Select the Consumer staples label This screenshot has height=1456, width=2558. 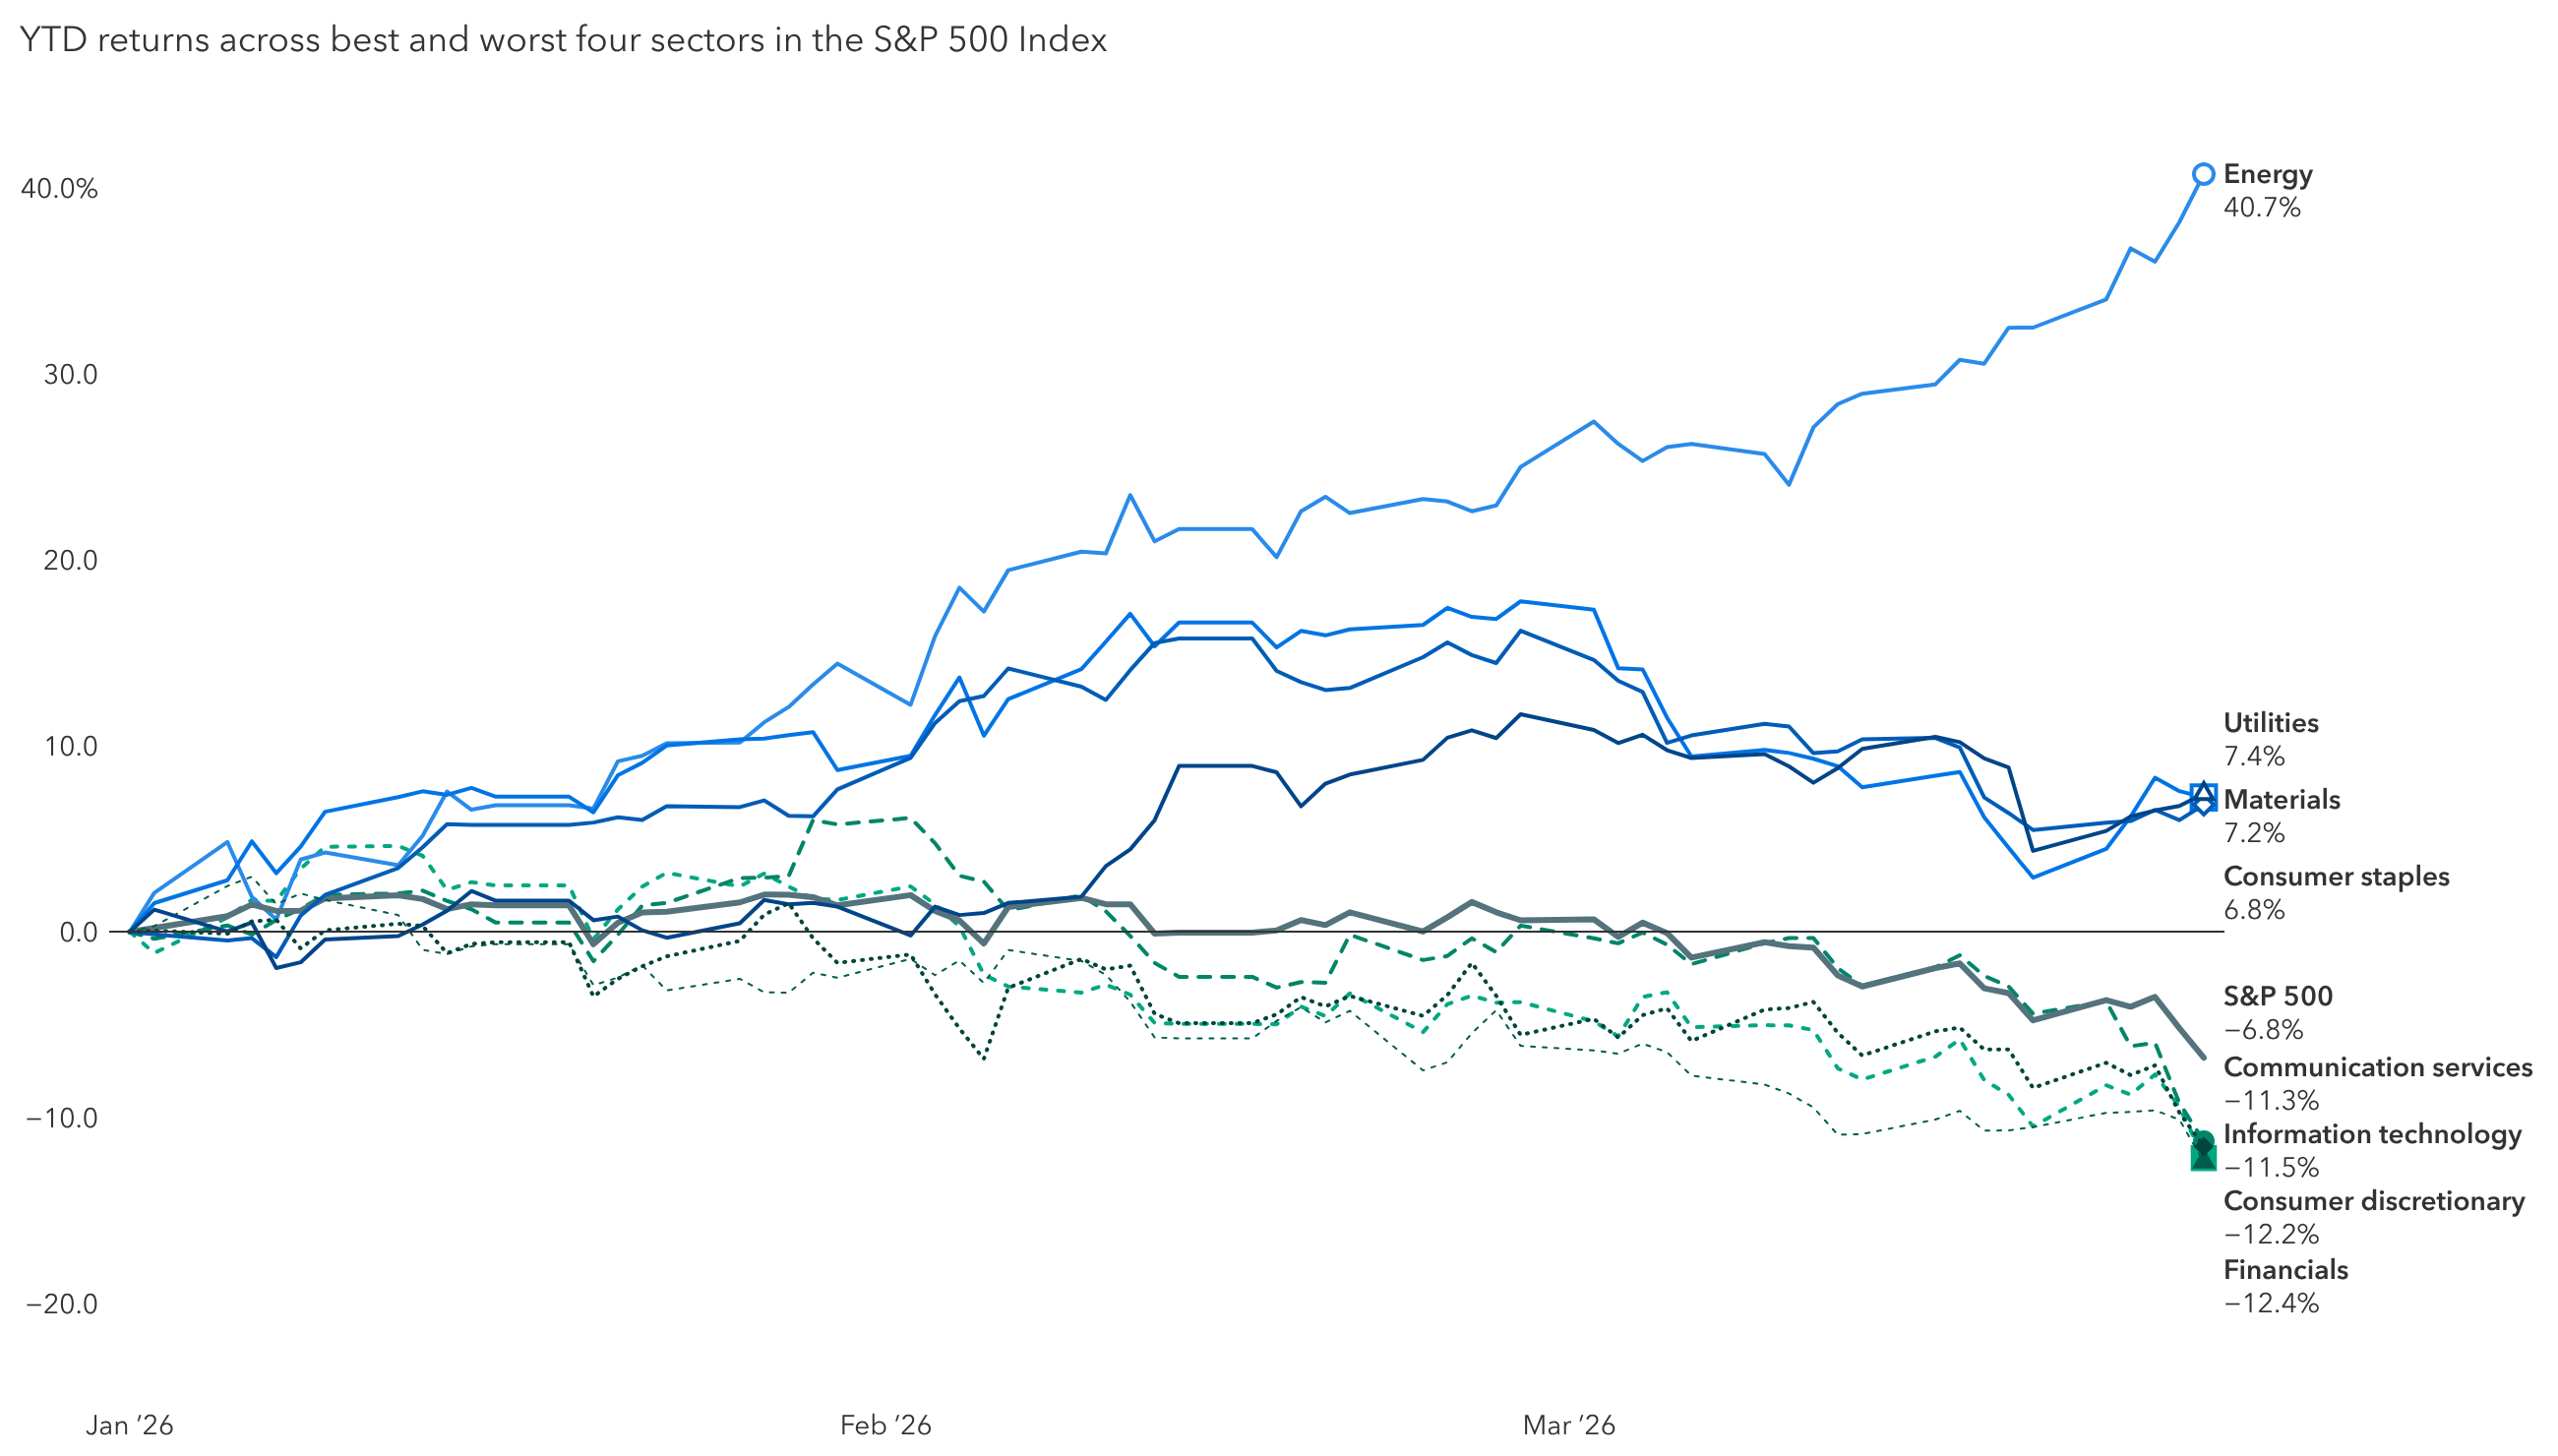pos(2335,877)
